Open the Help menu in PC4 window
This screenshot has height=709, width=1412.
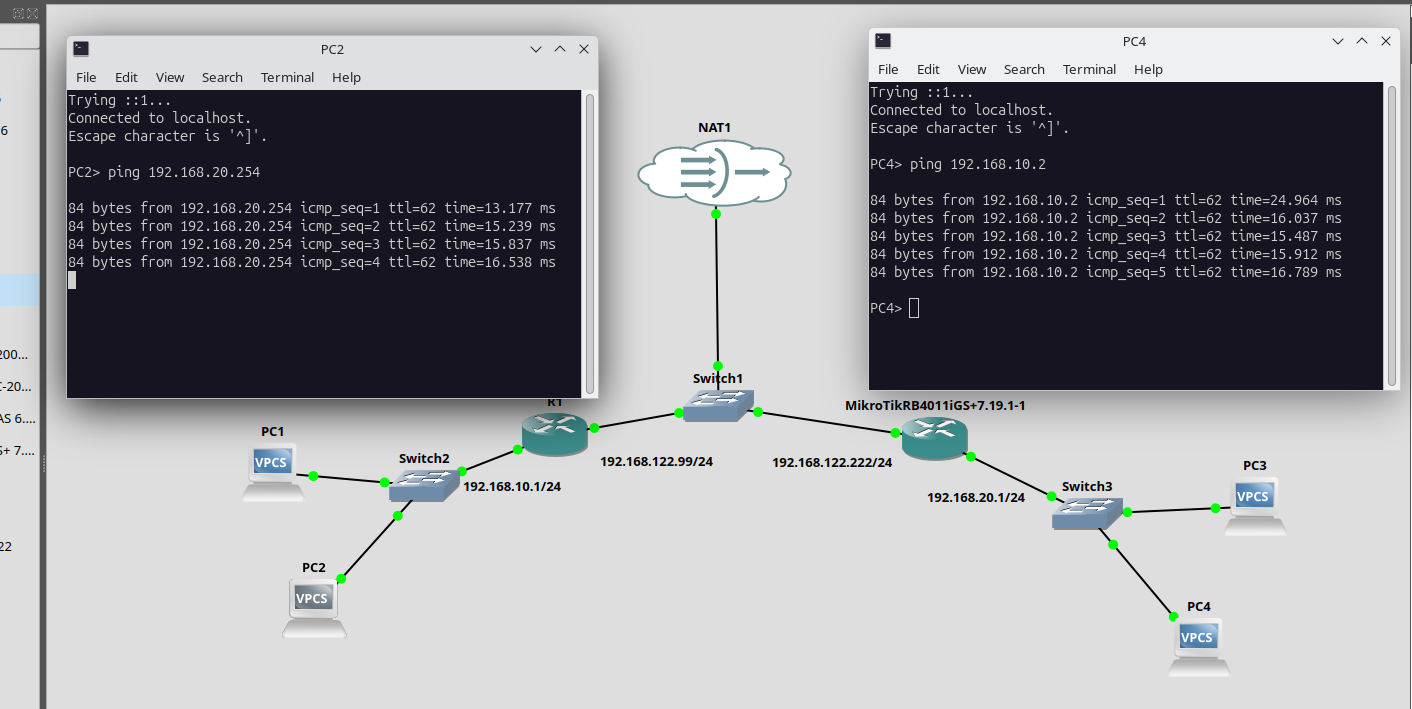point(1148,69)
